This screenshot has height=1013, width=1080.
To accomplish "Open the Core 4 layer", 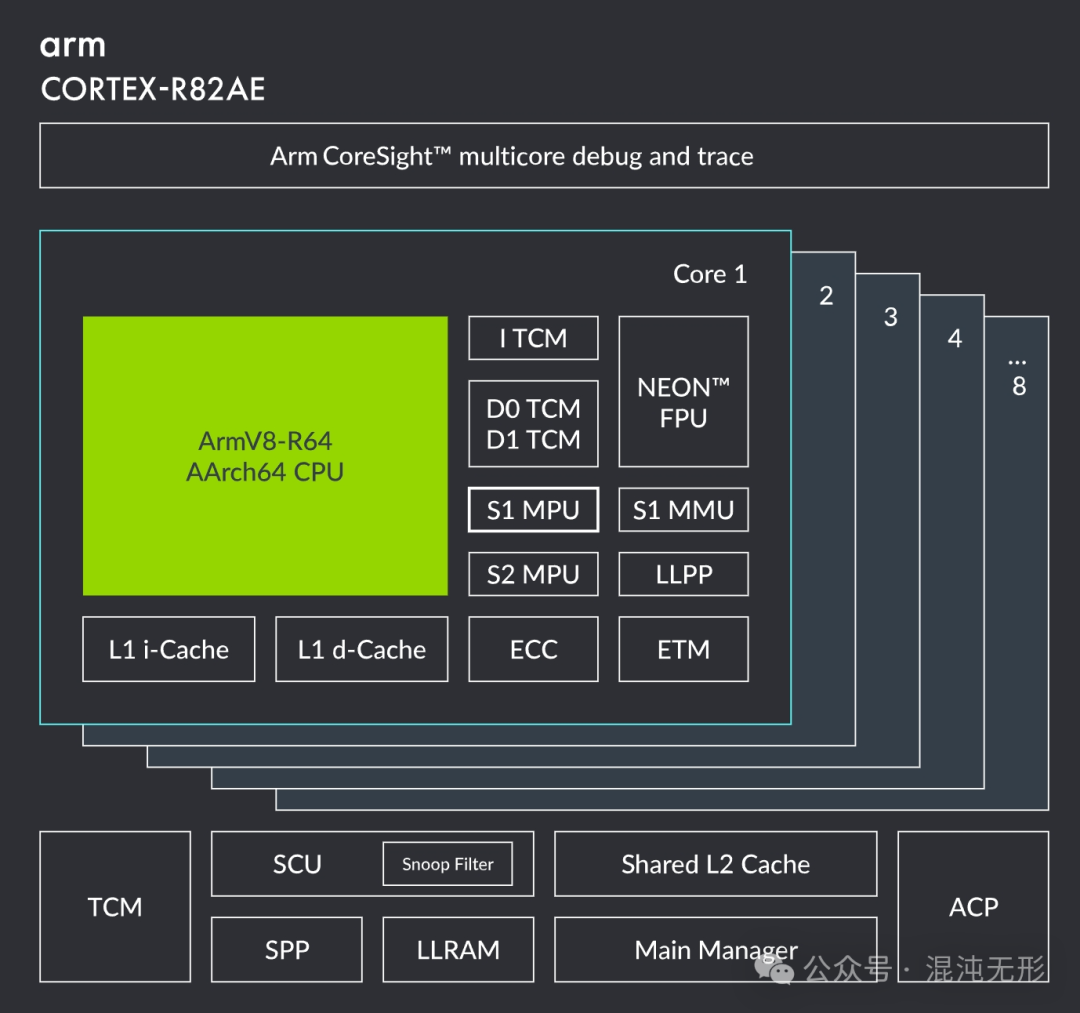I will tap(955, 338).
